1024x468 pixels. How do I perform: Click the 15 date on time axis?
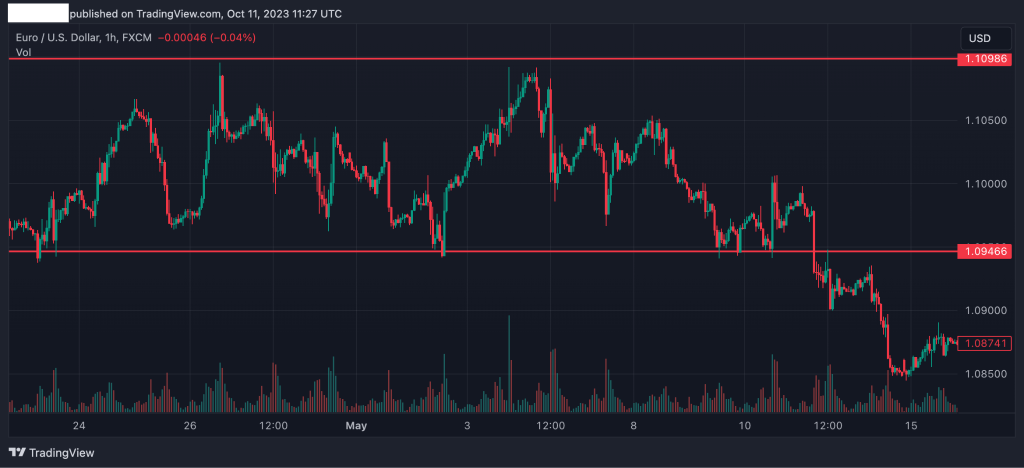tap(910, 425)
